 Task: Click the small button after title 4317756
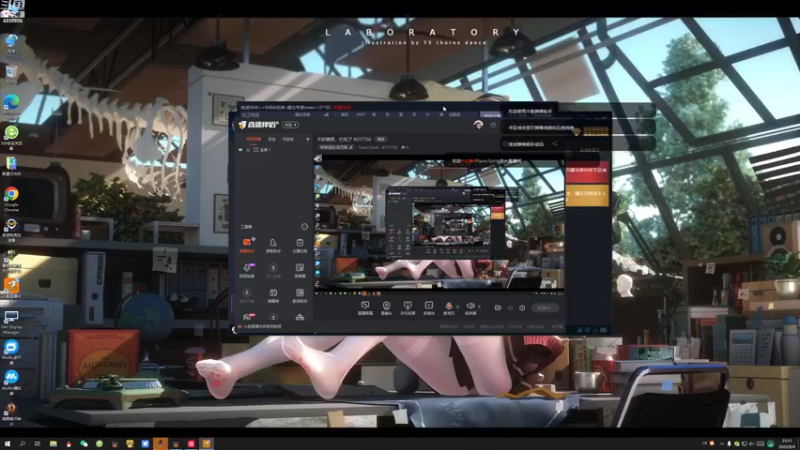381,139
